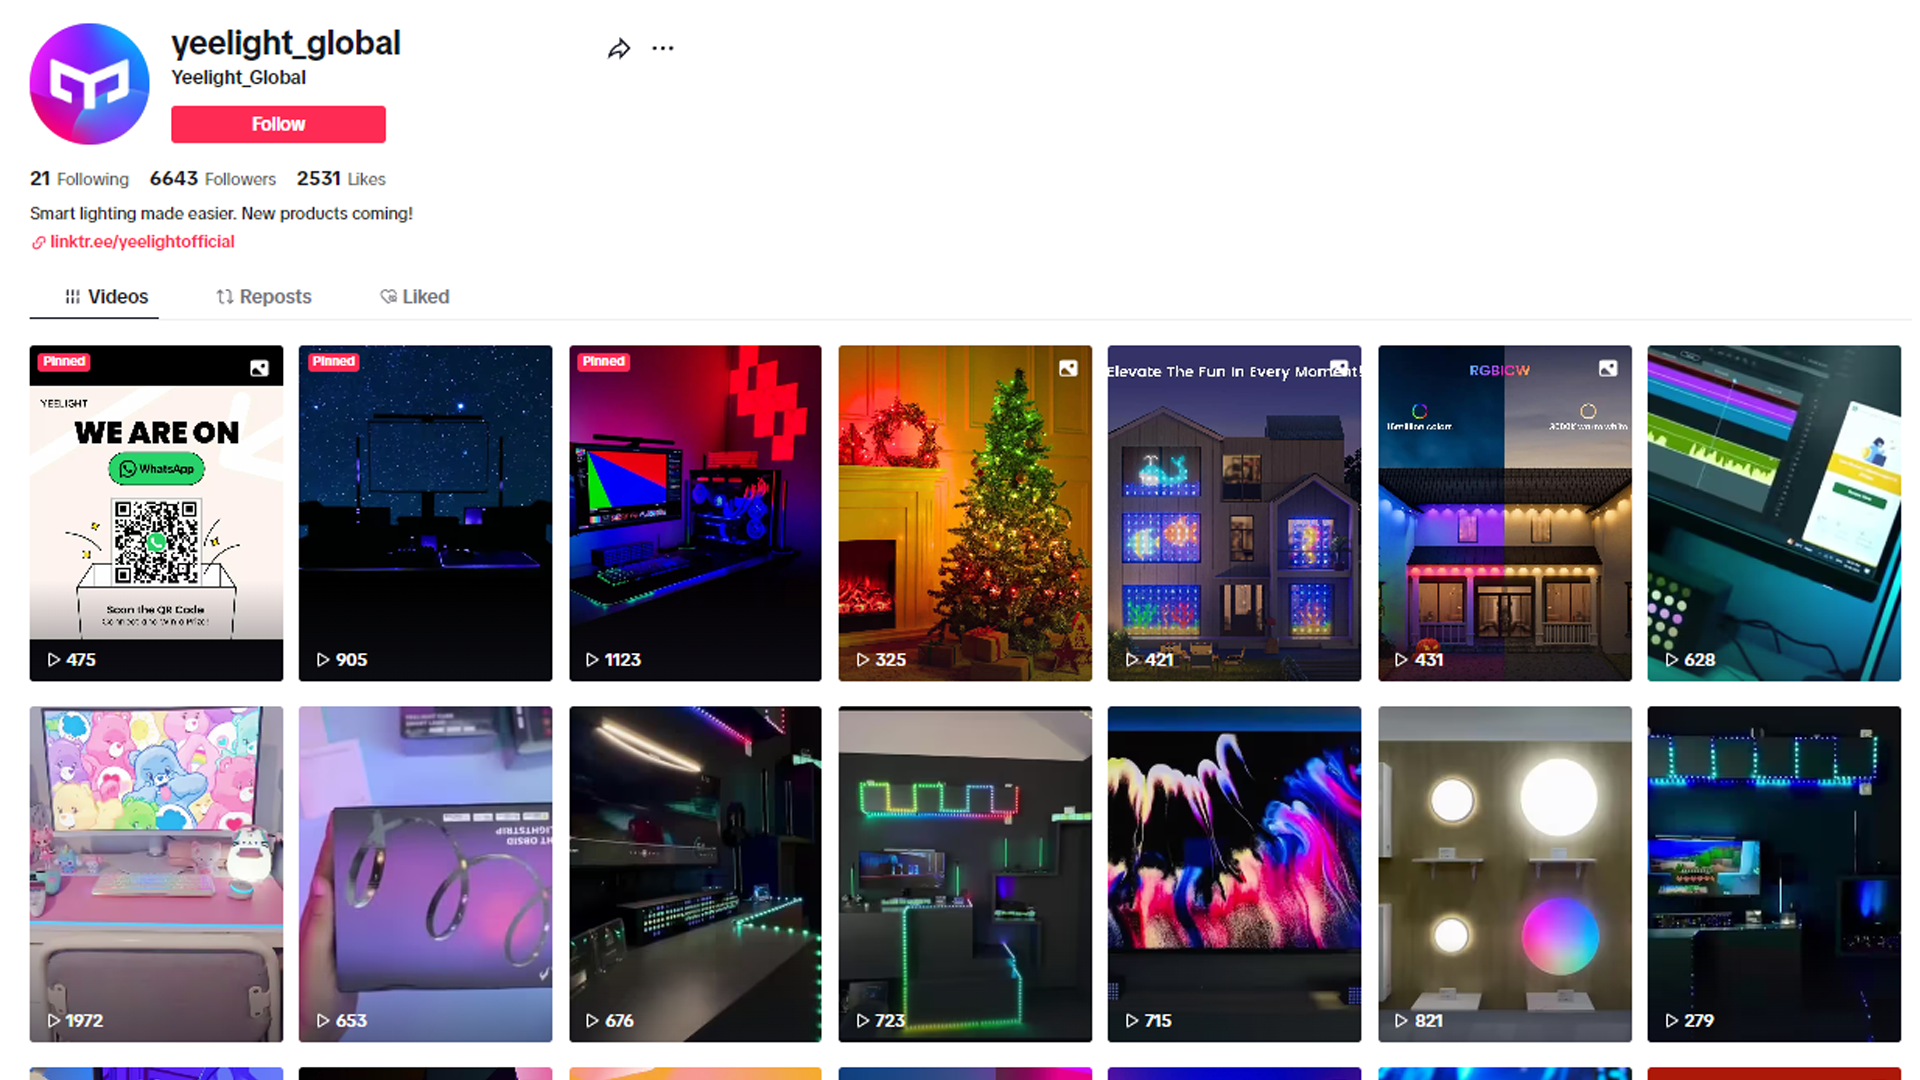Click the Pinned badge on the starry night video
Image resolution: width=1920 pixels, height=1080 pixels.
click(333, 362)
